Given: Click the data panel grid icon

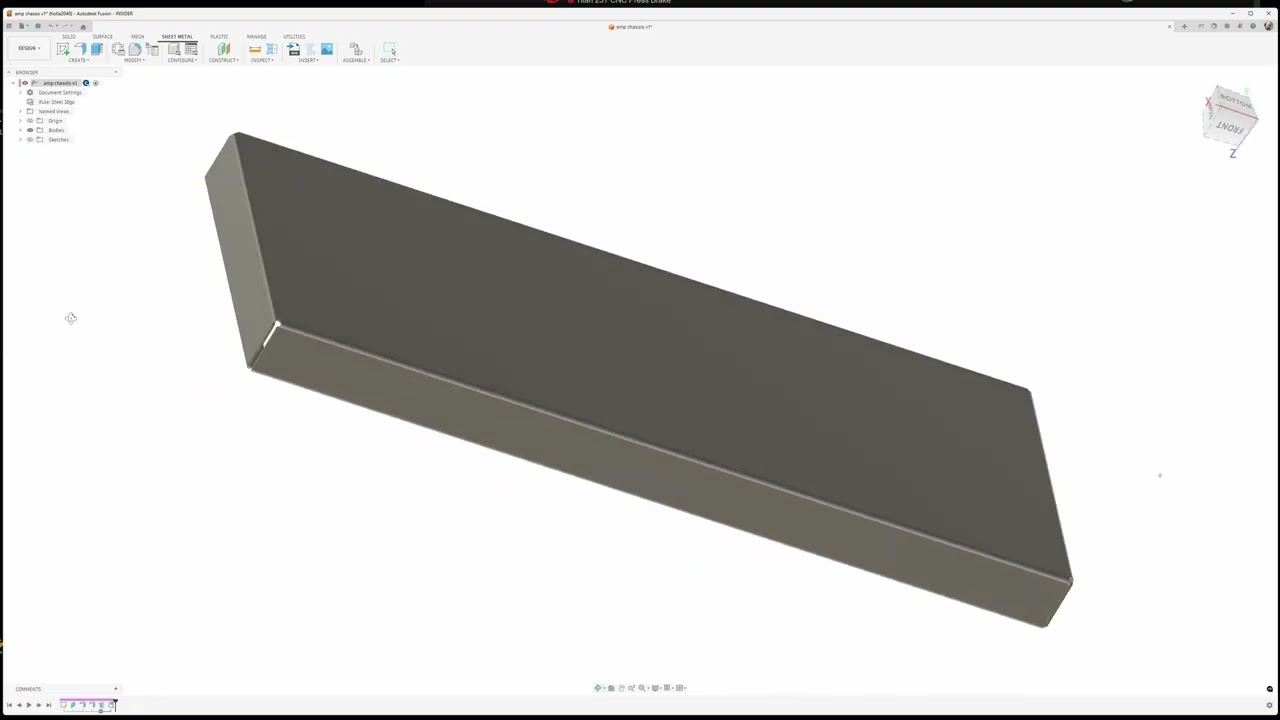Looking at the screenshot, I should [9, 26].
